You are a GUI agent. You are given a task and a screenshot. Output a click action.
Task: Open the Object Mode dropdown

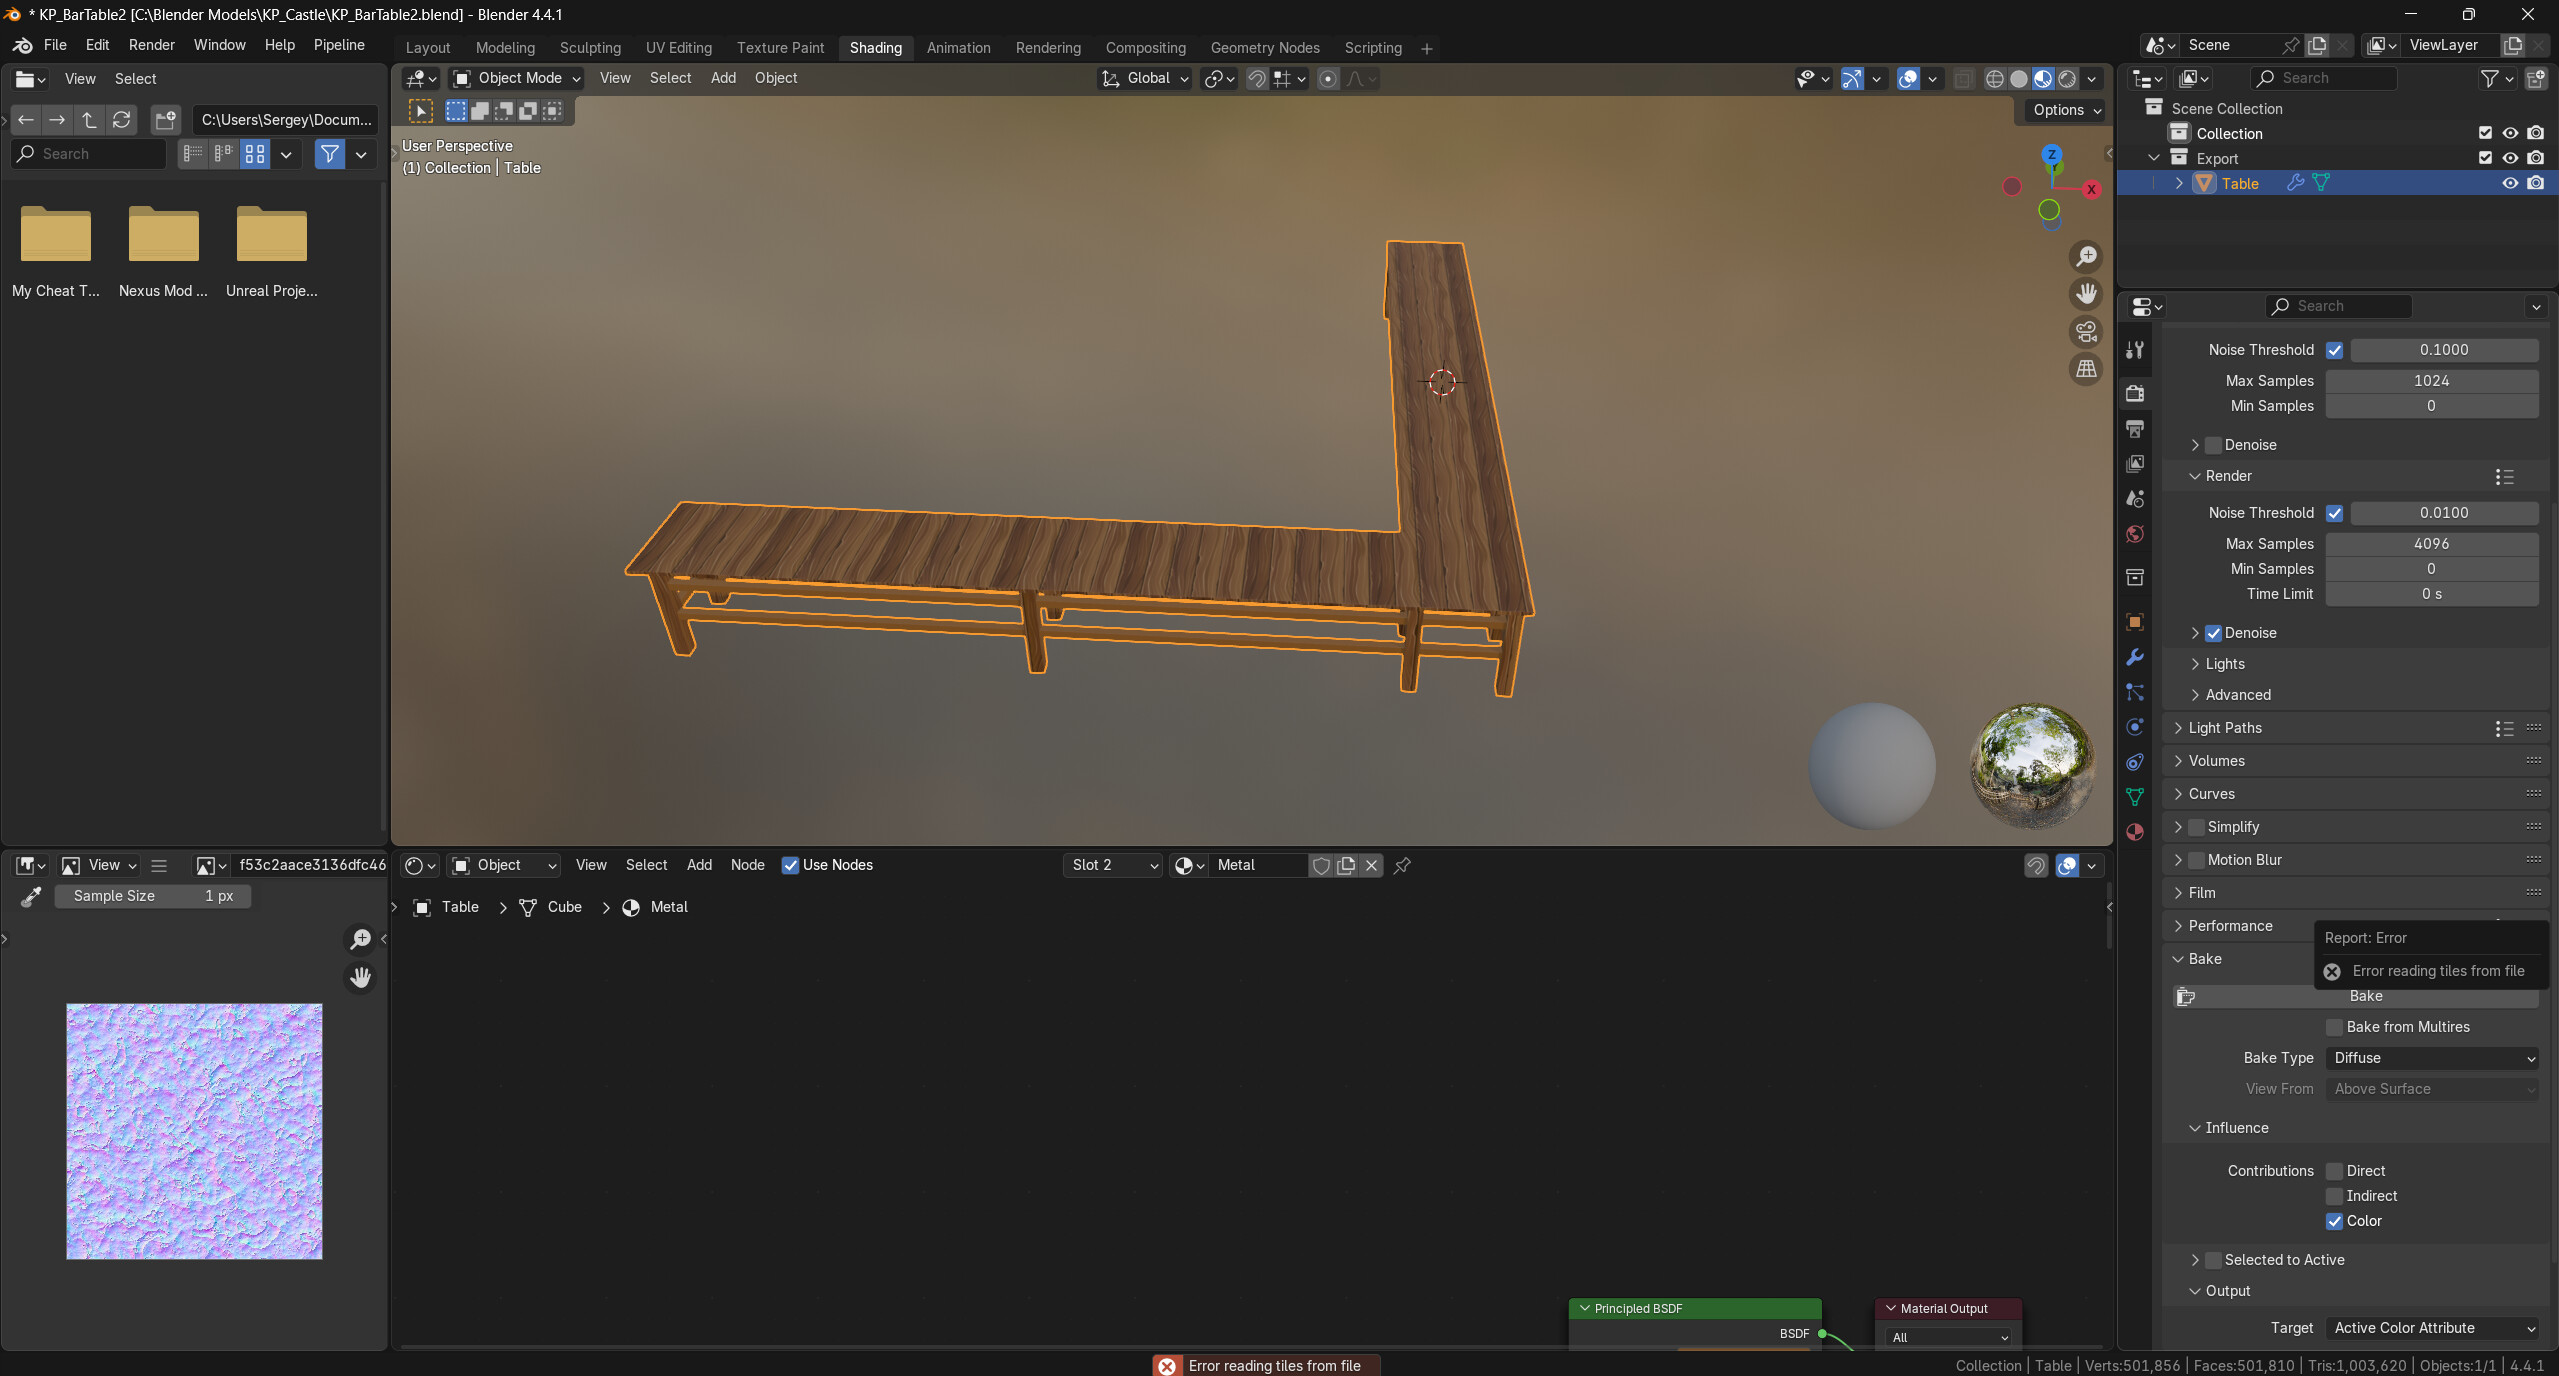517,79
